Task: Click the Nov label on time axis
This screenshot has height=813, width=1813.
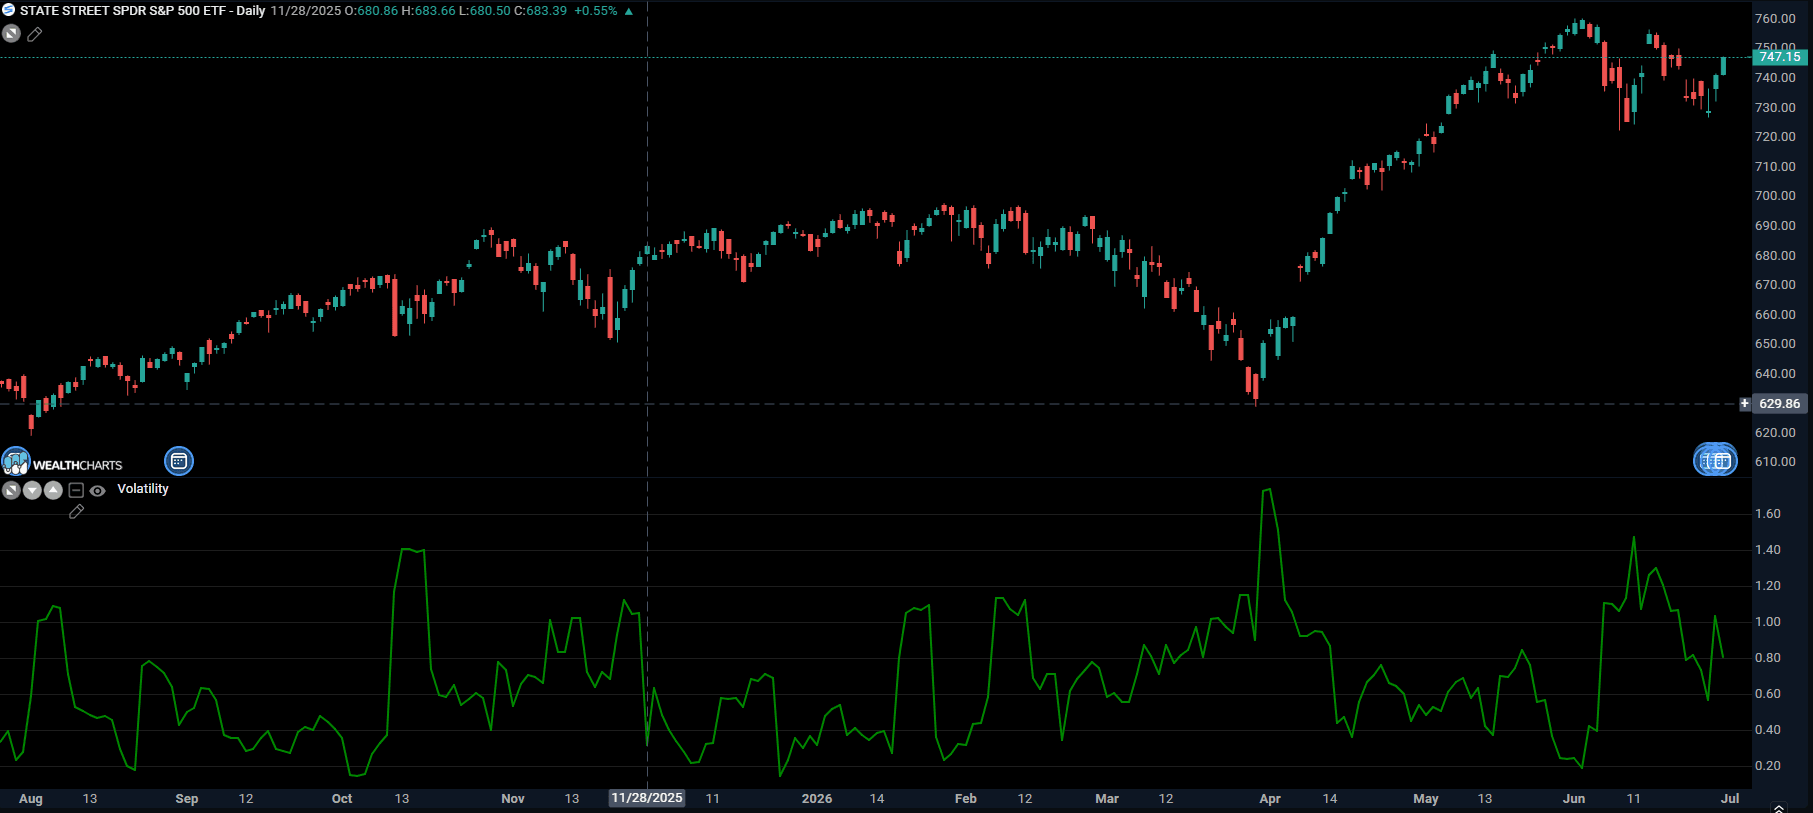Action: (x=513, y=799)
